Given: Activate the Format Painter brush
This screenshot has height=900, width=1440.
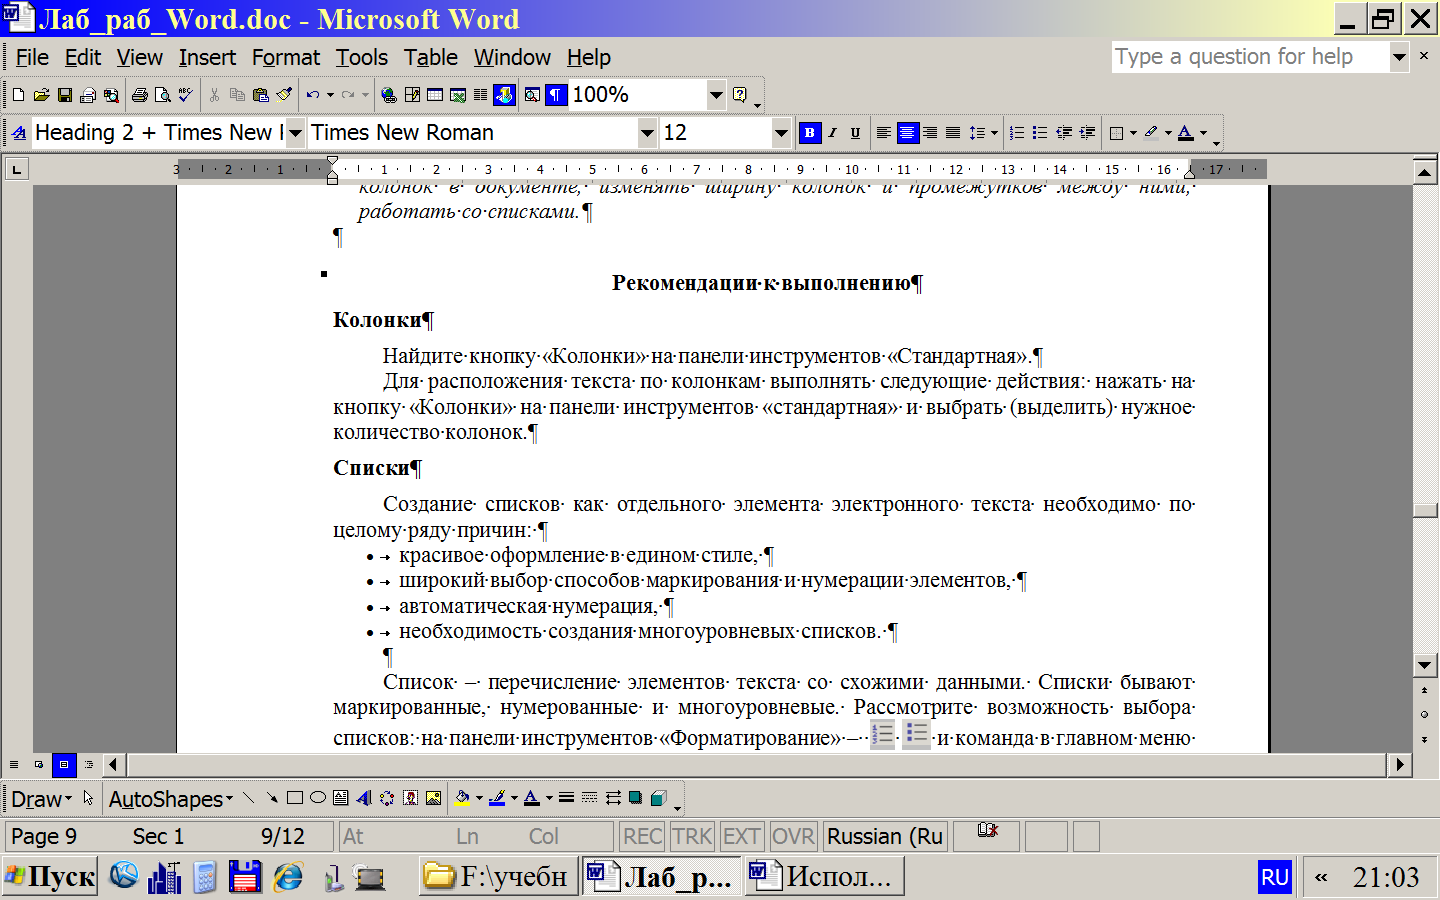Looking at the screenshot, I should coord(284,95).
